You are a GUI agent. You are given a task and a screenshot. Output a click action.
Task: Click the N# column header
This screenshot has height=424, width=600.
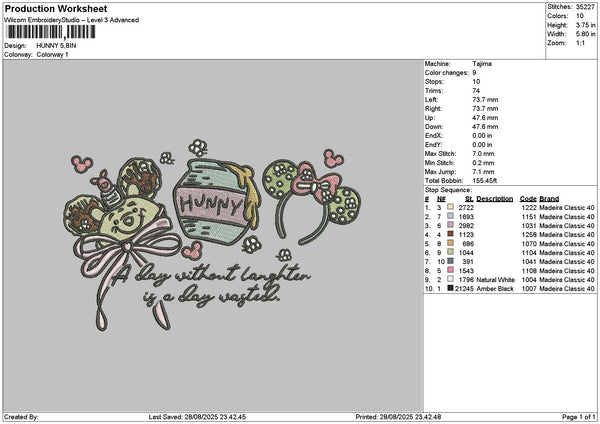point(441,199)
